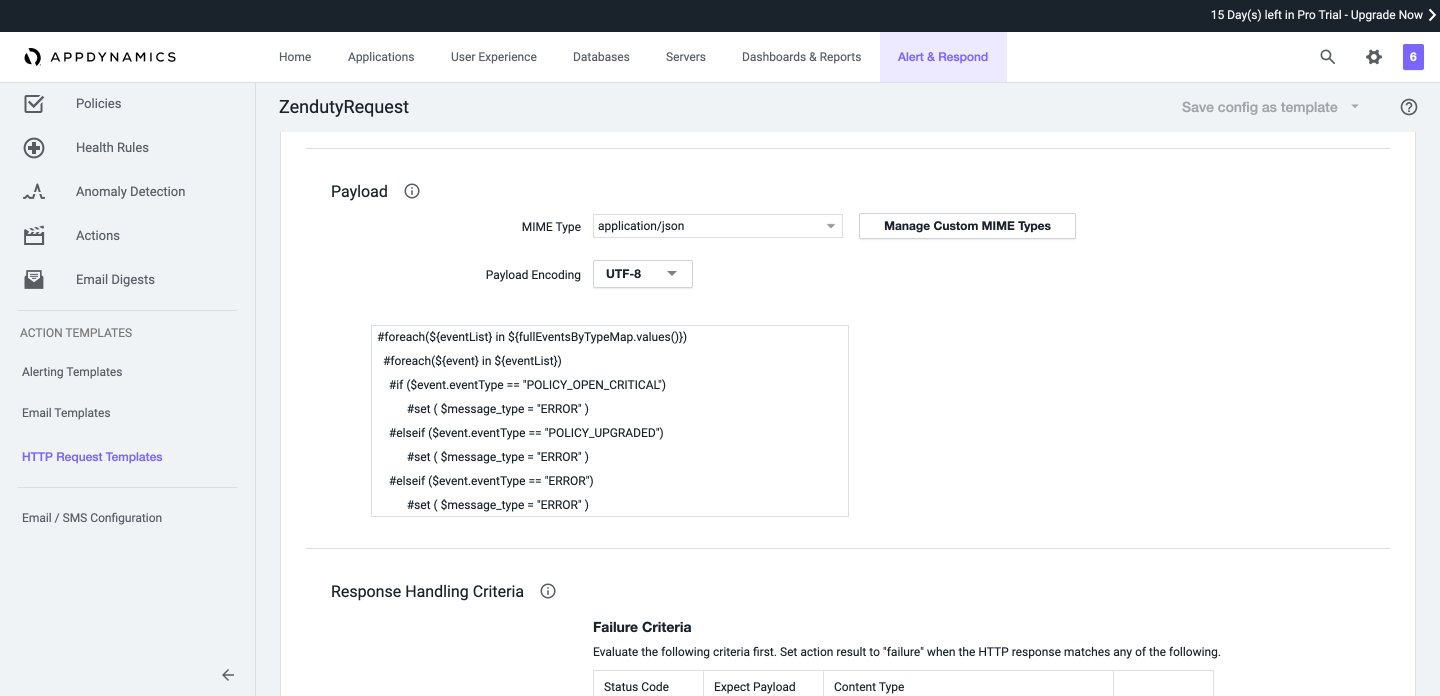Click the Upgrade Now chevron arrow
1440x696 pixels.
1432,15
